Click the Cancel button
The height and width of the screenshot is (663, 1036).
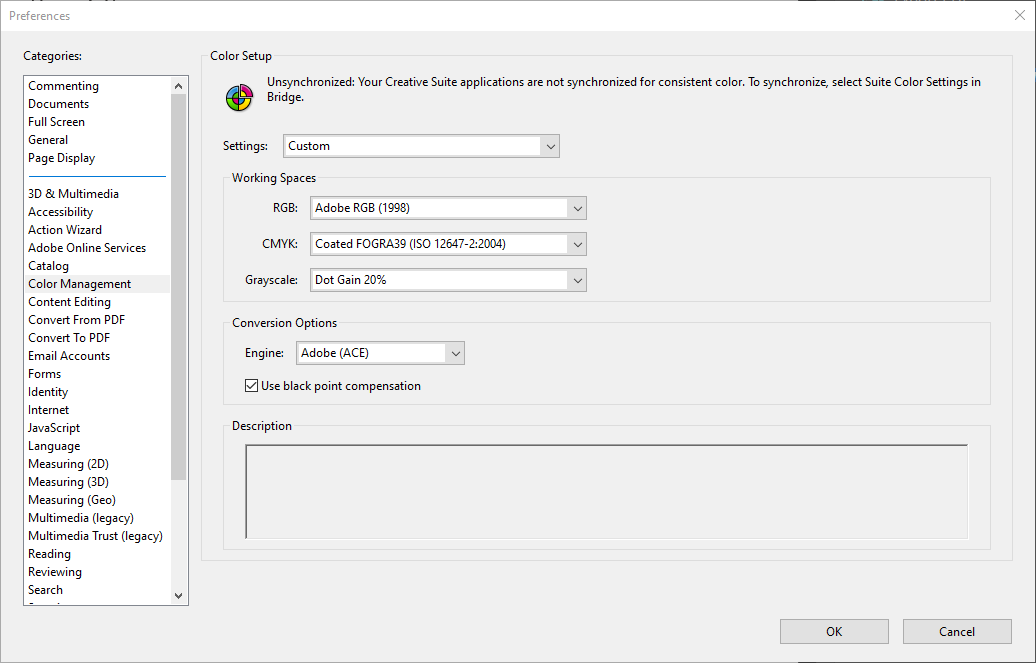pyautogui.click(x=957, y=631)
